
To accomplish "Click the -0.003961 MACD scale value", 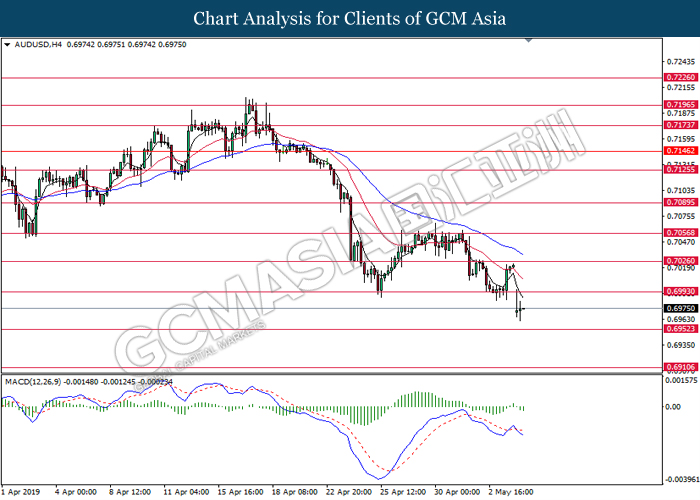I will coord(681,479).
